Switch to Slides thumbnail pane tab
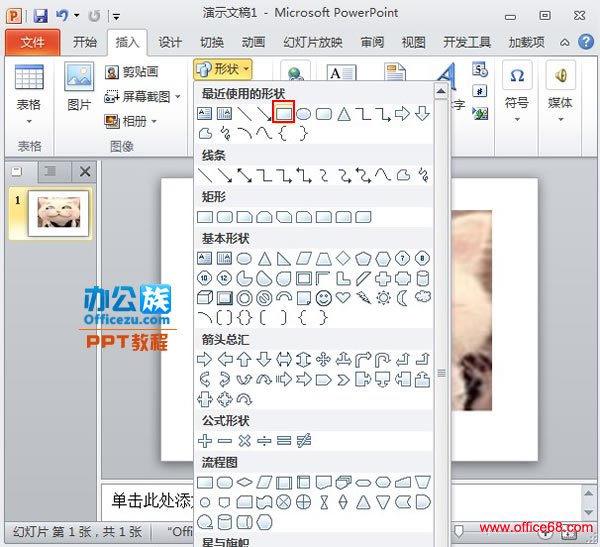This screenshot has width=600, height=547. click(x=17, y=171)
